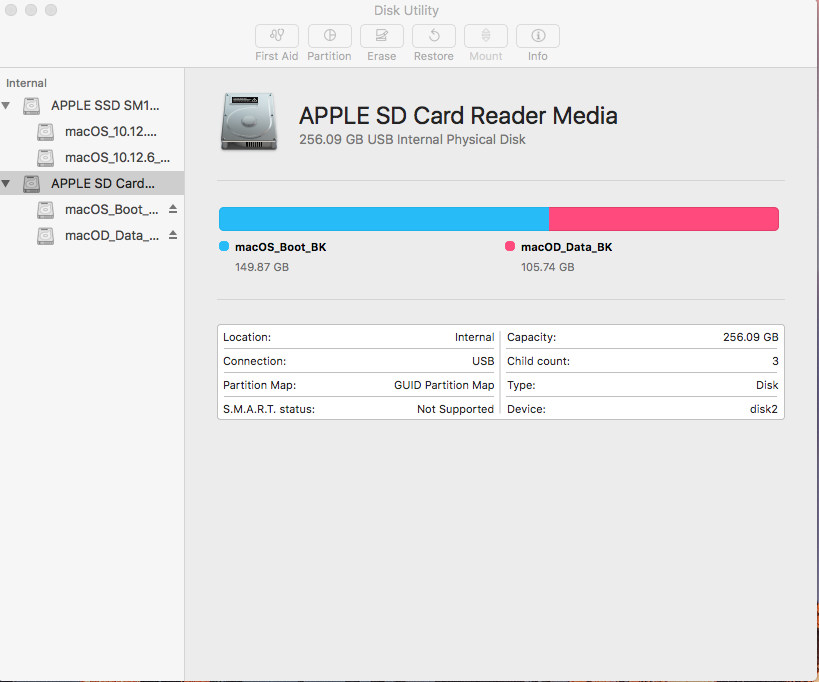Click the blue macOS_Boot_BK partition bar segment
Image resolution: width=819 pixels, height=682 pixels.
click(384, 219)
